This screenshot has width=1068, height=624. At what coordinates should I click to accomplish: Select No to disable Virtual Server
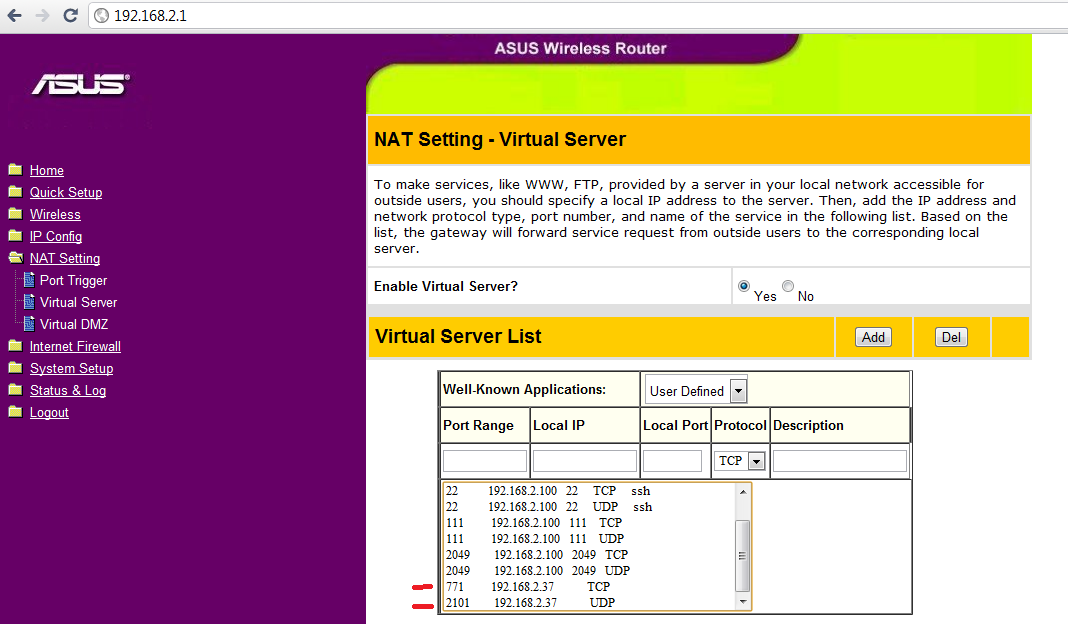coord(788,287)
